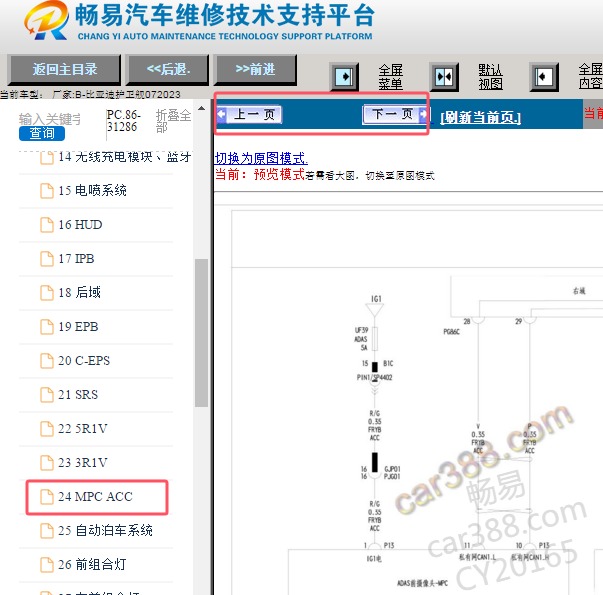
Task: Open tree item 23 3R1V
Action: pyautogui.click(x=83, y=462)
